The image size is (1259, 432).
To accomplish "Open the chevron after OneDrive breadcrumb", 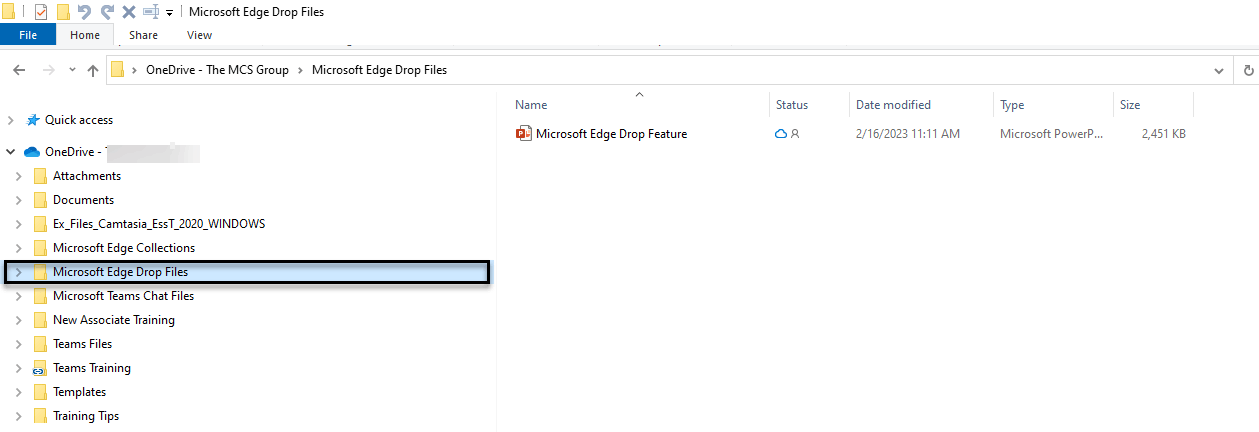I will point(300,70).
